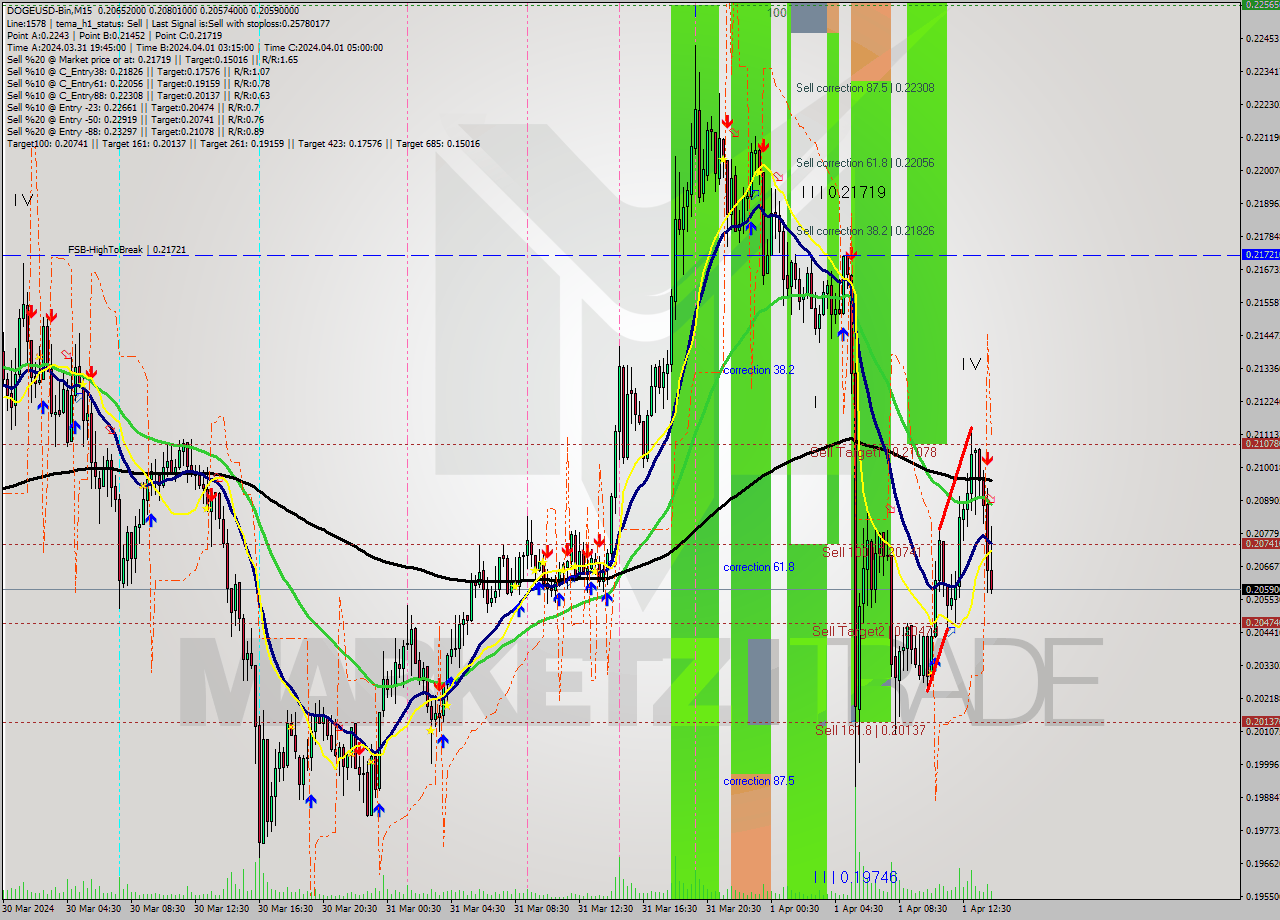Viewport: 1280px width, 920px height.
Task: Select the I V wave label at left
Action: point(24,201)
